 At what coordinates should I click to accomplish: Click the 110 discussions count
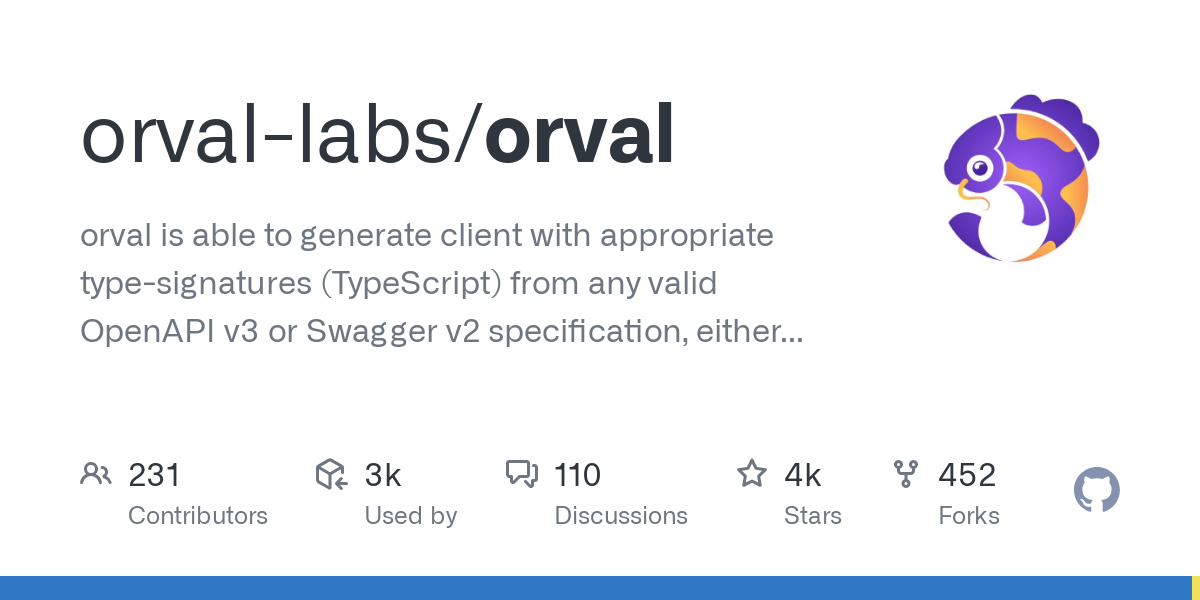577,475
